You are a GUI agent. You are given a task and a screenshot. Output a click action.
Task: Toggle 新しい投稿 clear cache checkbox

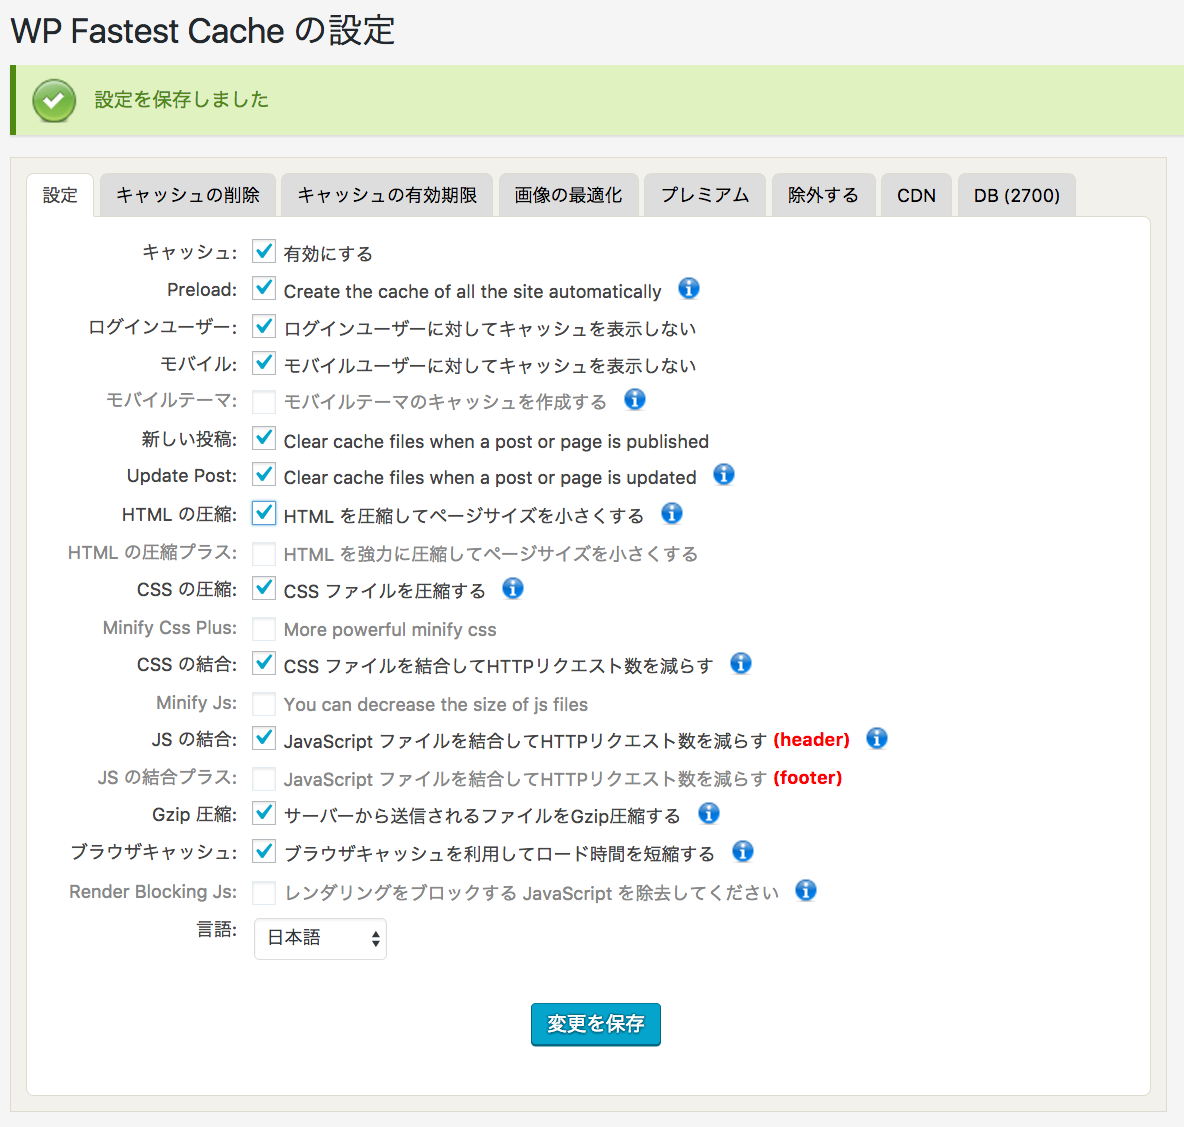tap(264, 439)
